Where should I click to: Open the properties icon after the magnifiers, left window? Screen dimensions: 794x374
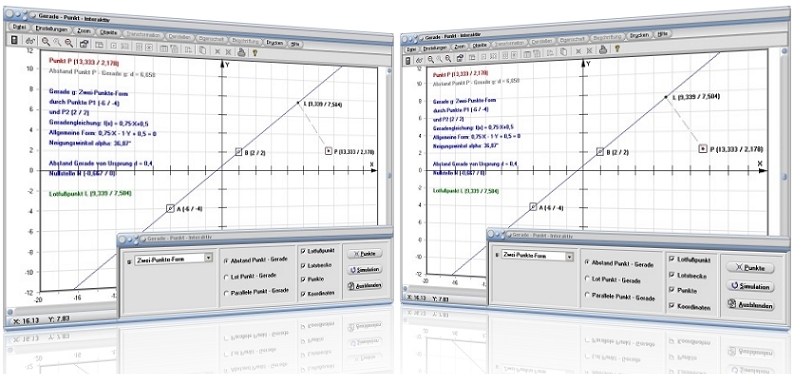pos(84,44)
